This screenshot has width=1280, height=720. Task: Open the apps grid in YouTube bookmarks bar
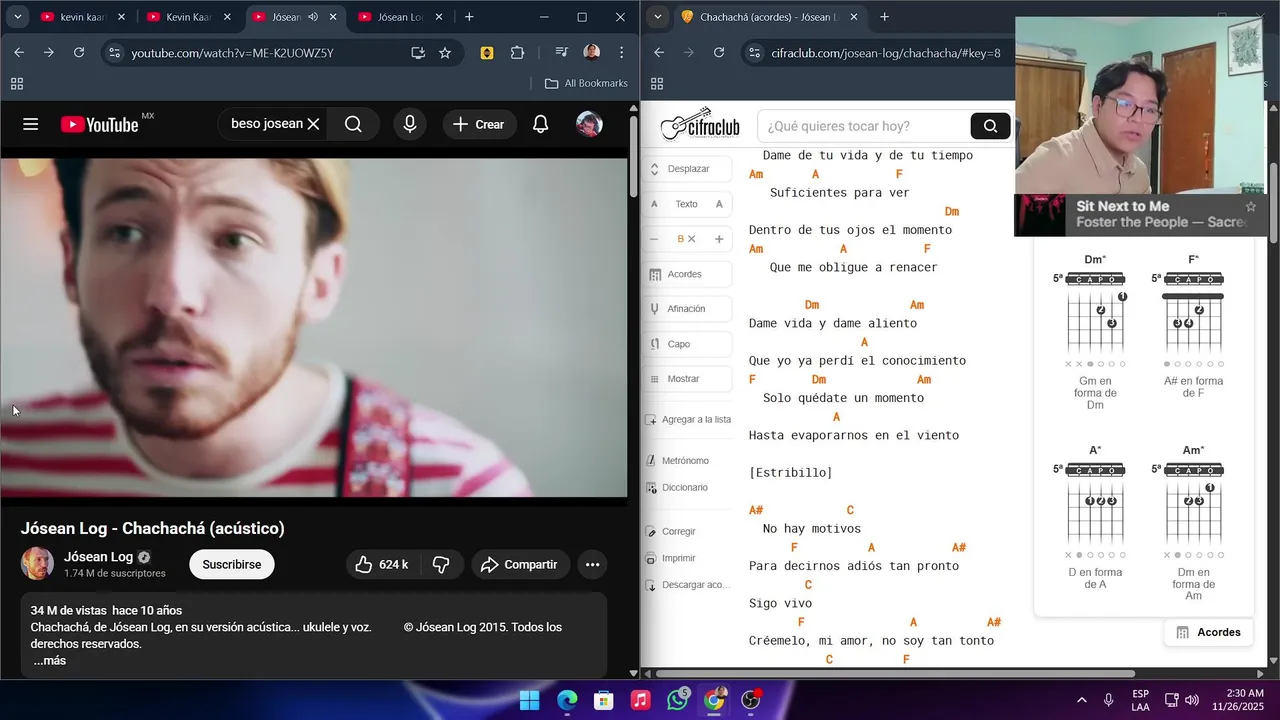[17, 83]
